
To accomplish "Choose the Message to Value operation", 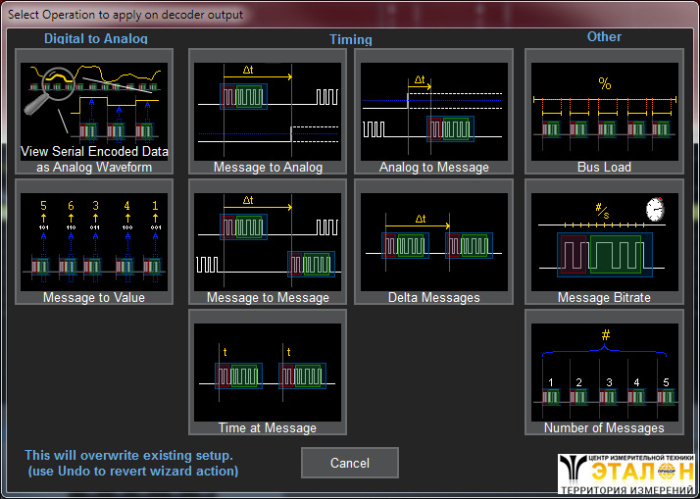I will 95,242.
